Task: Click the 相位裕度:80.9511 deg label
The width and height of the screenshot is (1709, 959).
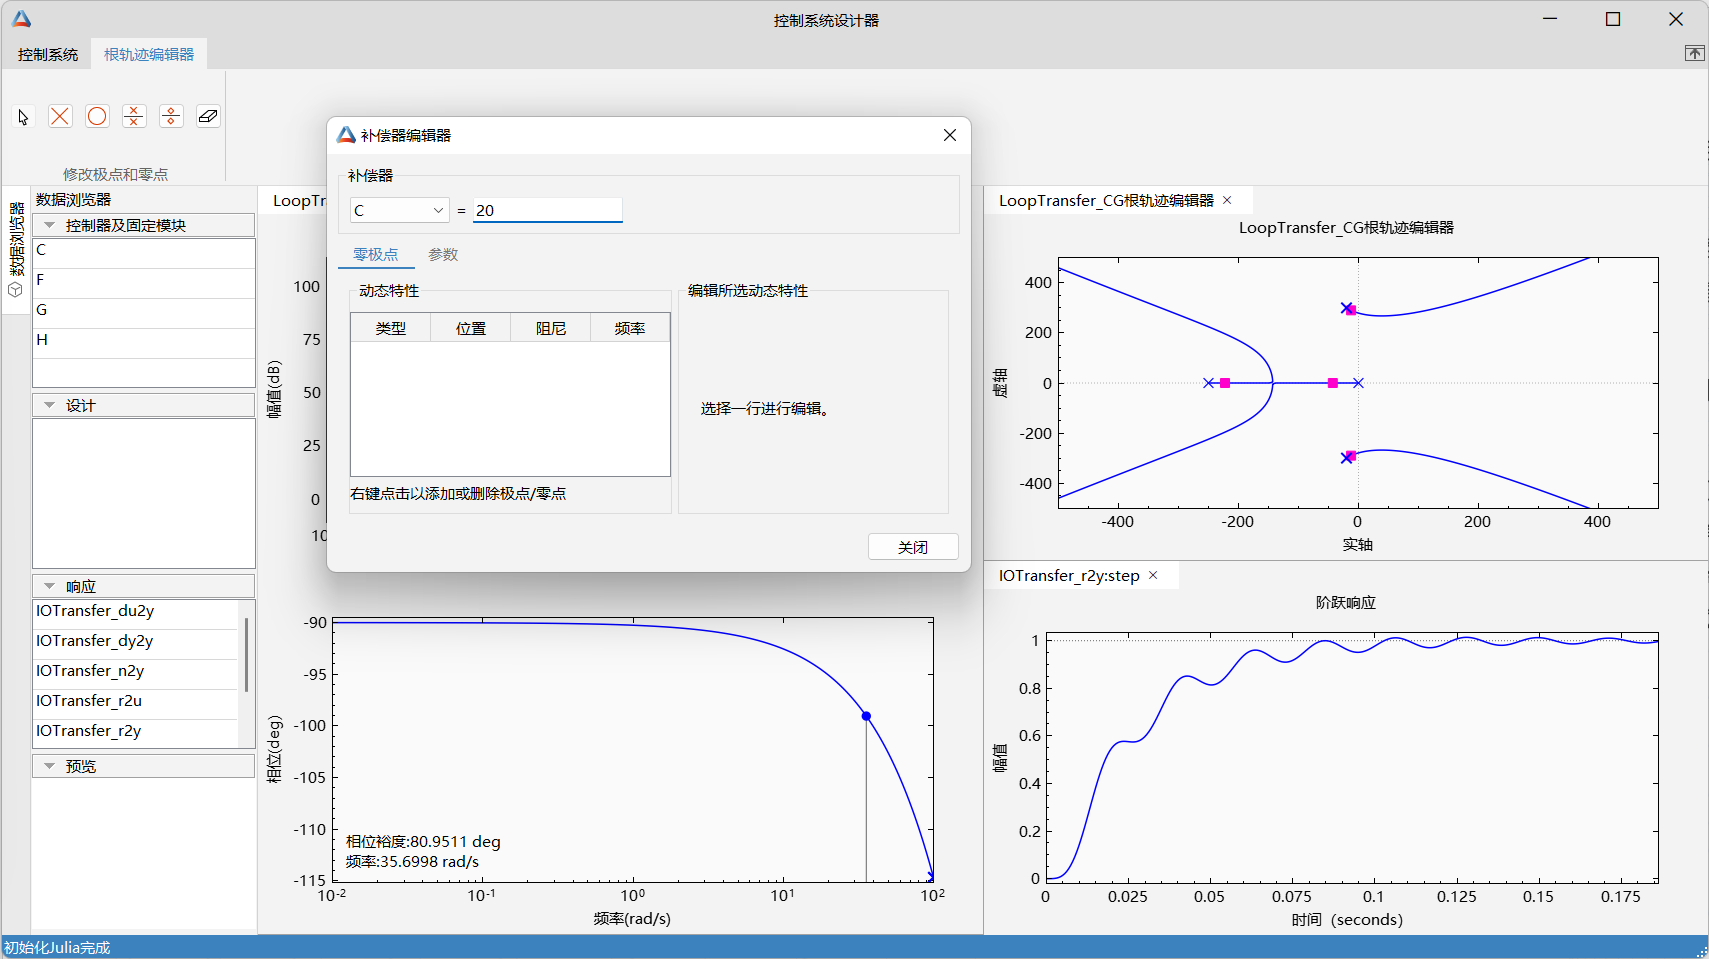Action: pyautogui.click(x=423, y=842)
